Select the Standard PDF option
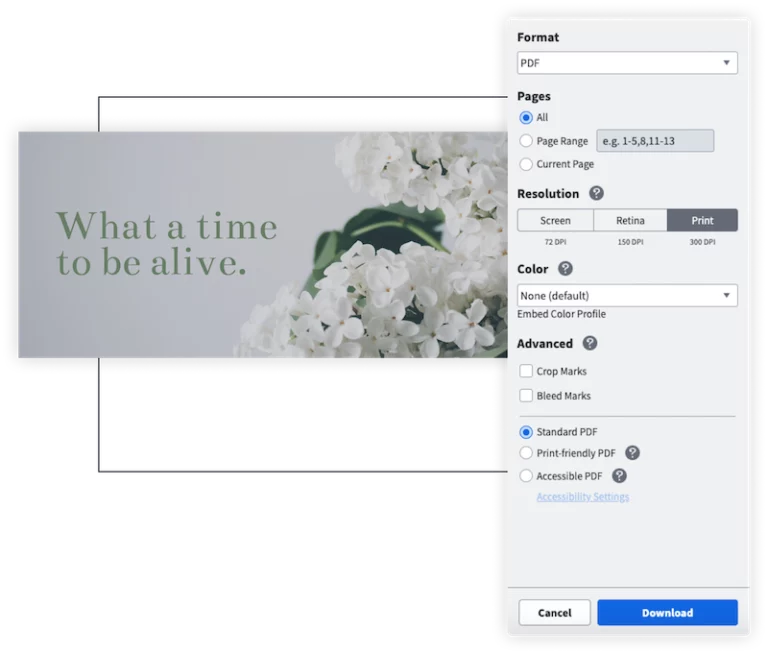 click(x=526, y=432)
